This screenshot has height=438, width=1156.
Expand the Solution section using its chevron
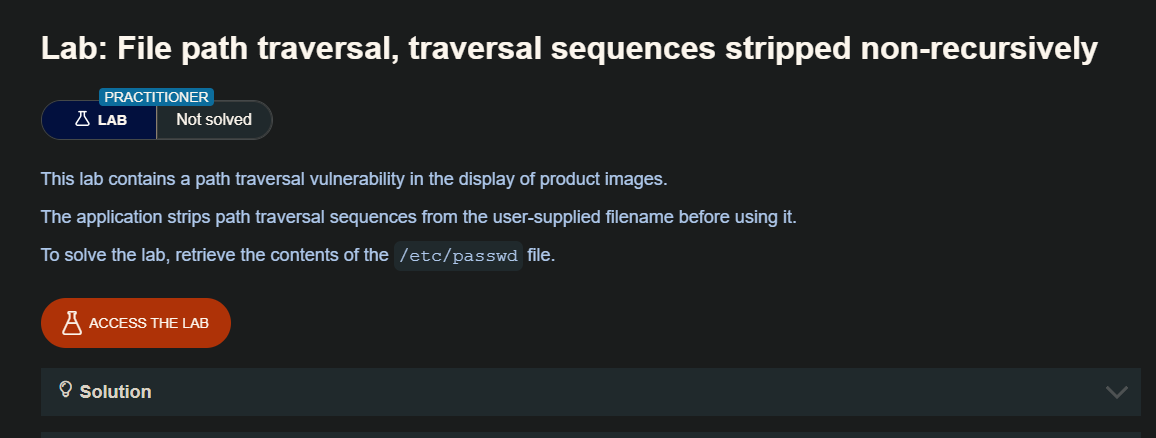pyautogui.click(x=1116, y=392)
